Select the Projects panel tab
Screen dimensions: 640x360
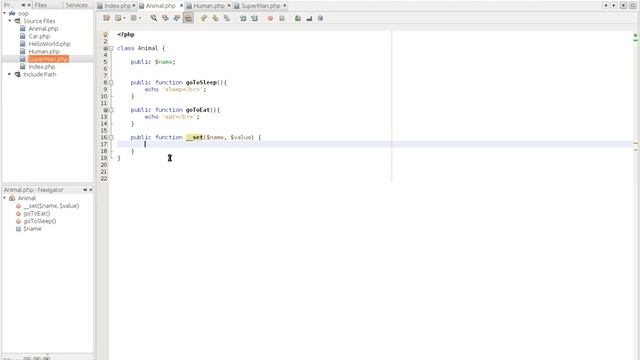tap(8, 5)
